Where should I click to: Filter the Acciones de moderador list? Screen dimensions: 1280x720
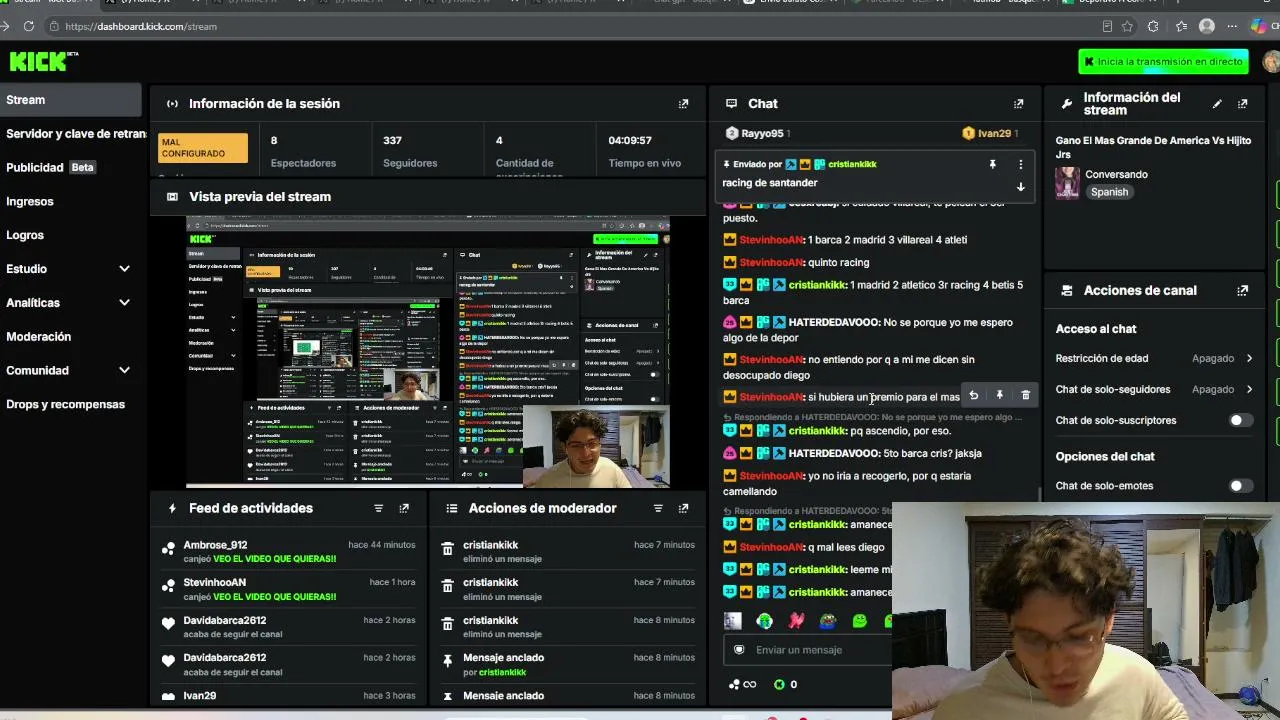(657, 508)
